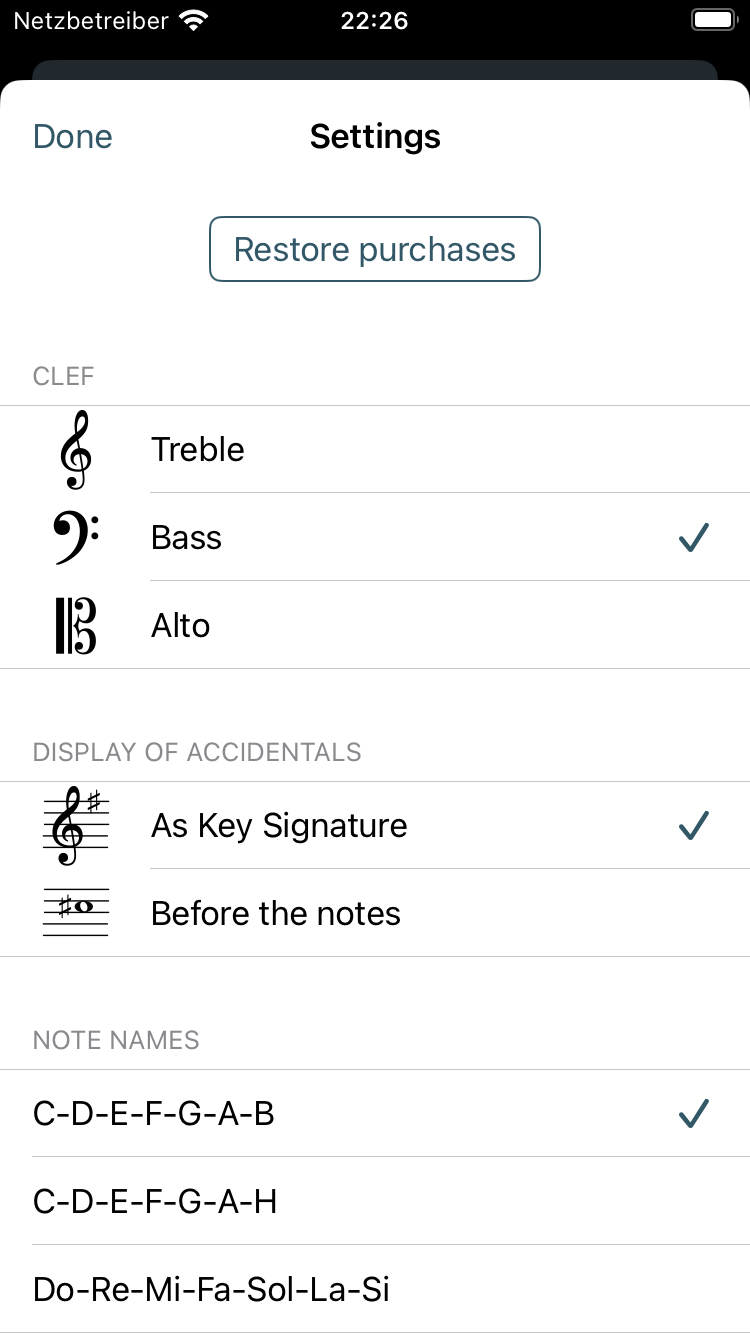Select the Bass label row
Screen dimensions: 750x1334
coord(375,538)
